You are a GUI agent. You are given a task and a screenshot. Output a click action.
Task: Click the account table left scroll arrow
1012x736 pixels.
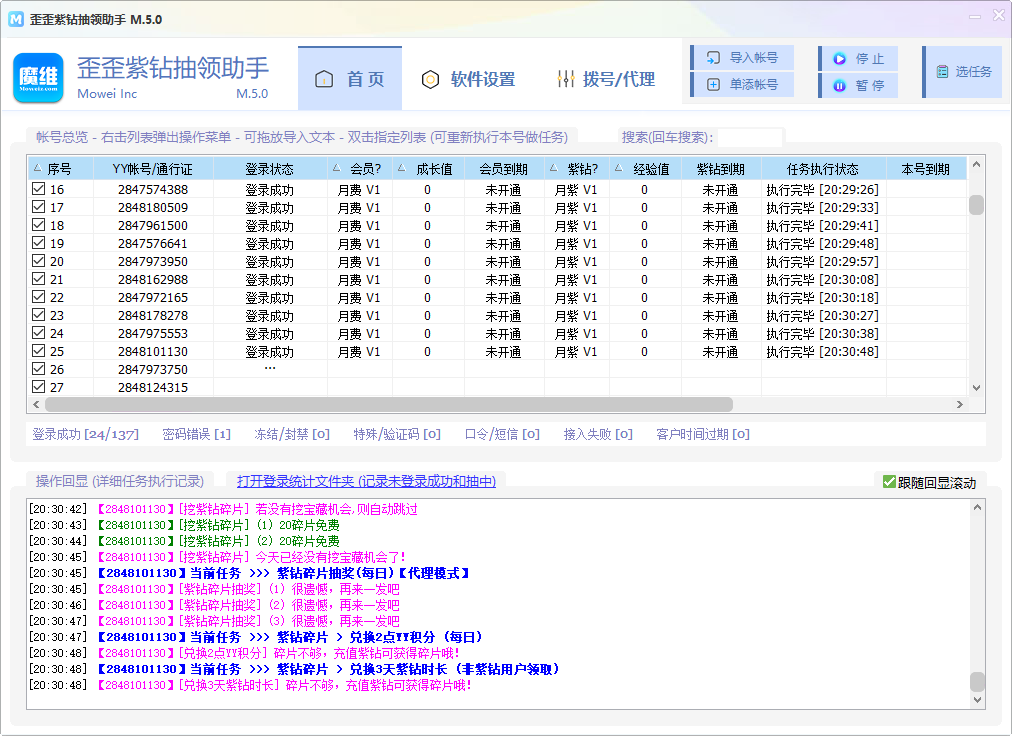pos(36,404)
